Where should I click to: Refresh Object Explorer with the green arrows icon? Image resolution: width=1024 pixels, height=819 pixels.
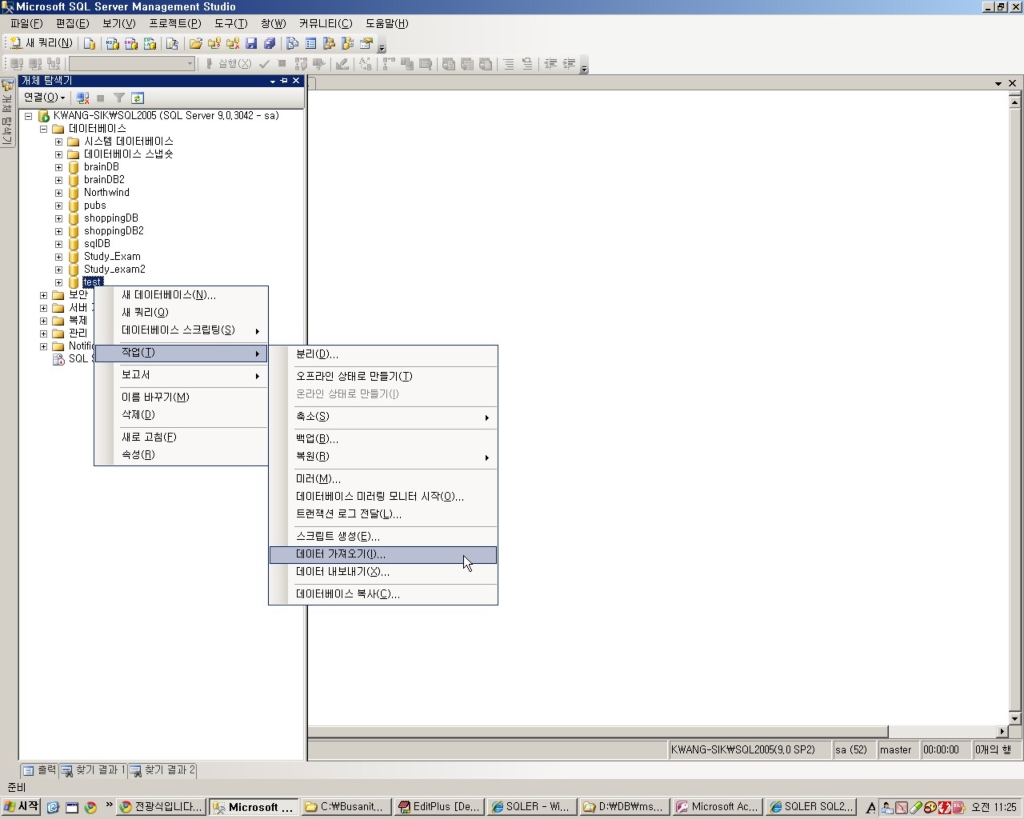click(137, 98)
